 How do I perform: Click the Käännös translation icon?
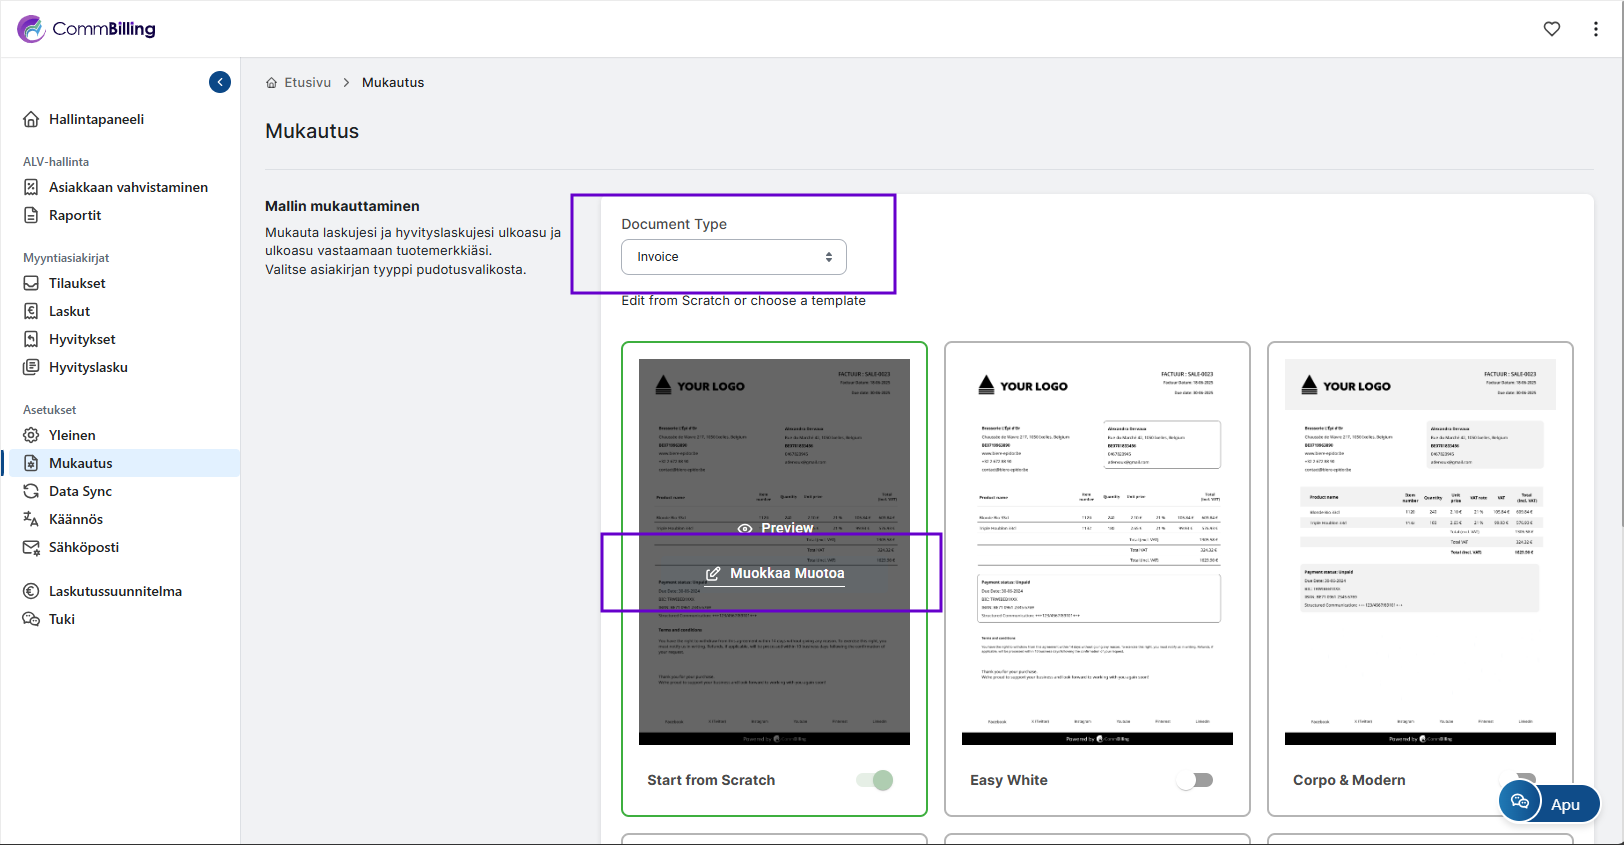coord(31,519)
